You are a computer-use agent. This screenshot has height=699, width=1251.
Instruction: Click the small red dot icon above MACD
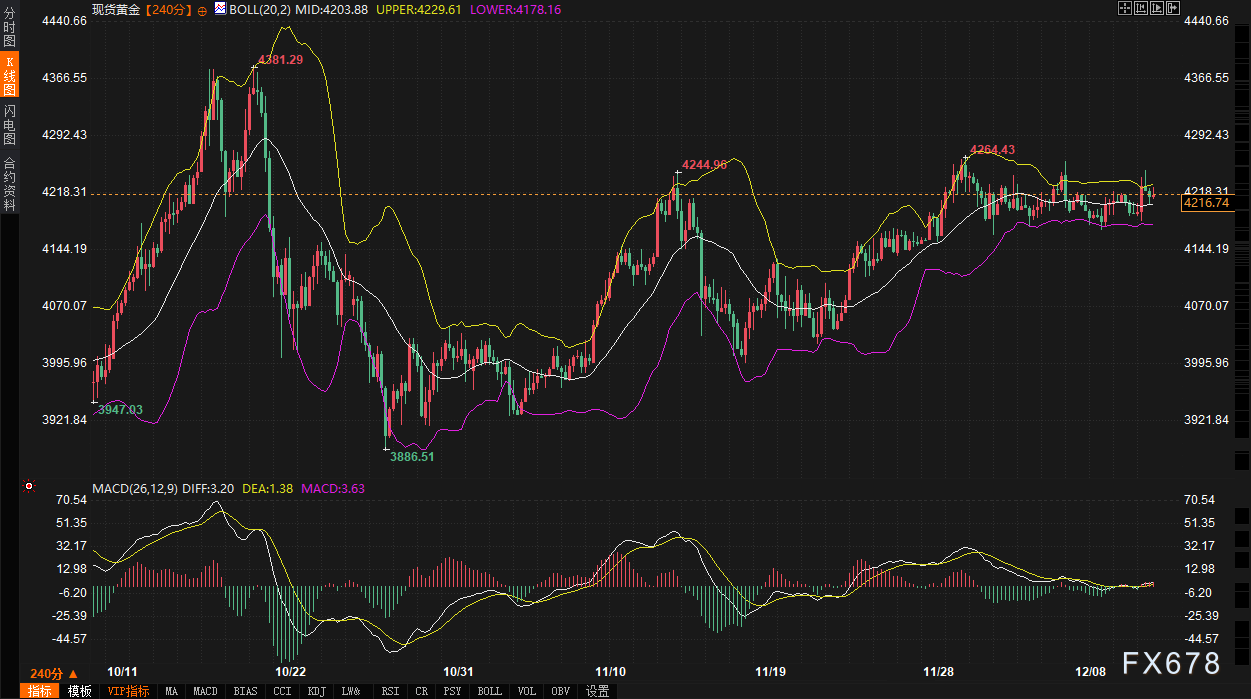click(x=29, y=487)
